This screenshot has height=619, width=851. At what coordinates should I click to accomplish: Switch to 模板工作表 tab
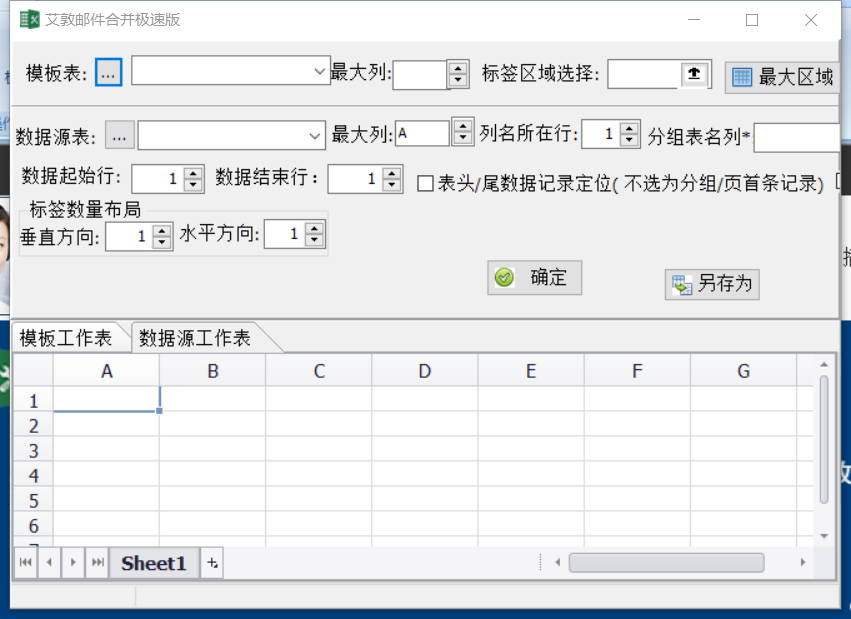[x=66, y=338]
